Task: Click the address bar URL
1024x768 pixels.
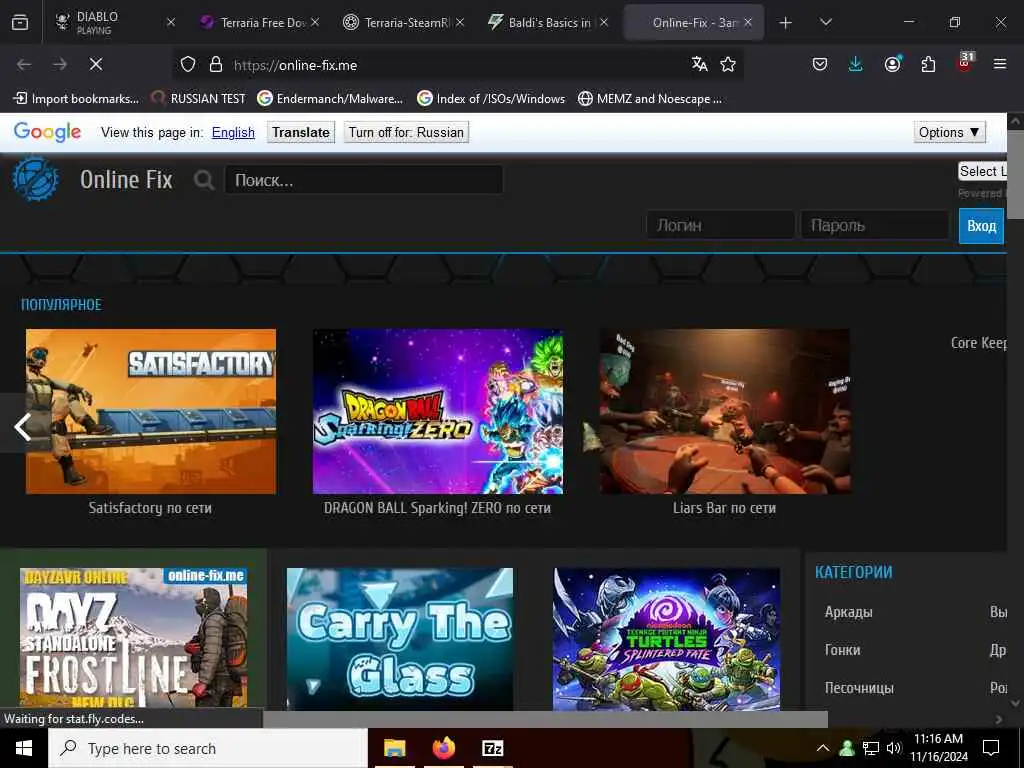Action: pos(295,65)
